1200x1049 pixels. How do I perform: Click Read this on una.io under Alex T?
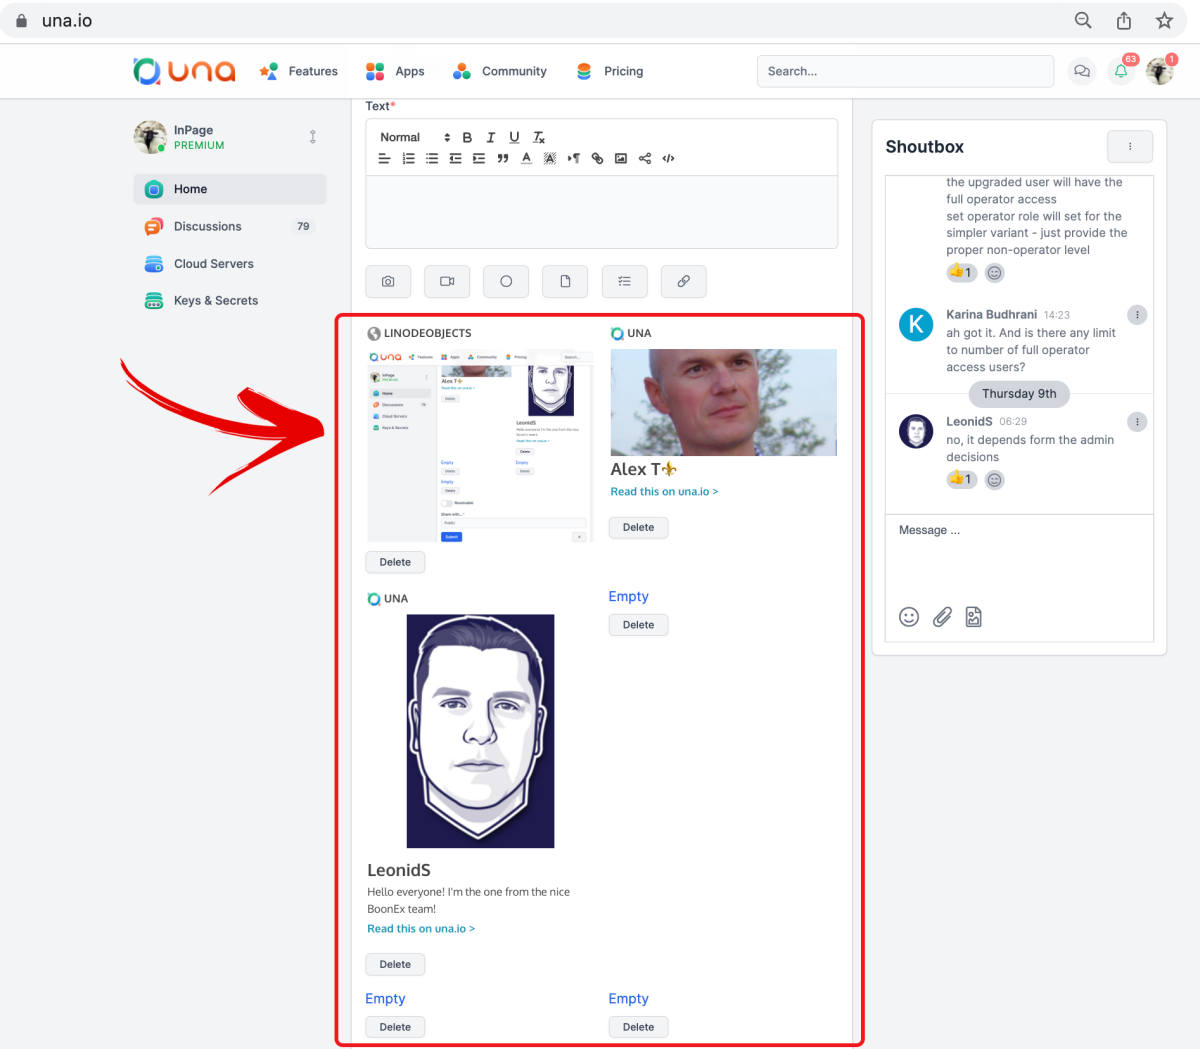tap(664, 492)
